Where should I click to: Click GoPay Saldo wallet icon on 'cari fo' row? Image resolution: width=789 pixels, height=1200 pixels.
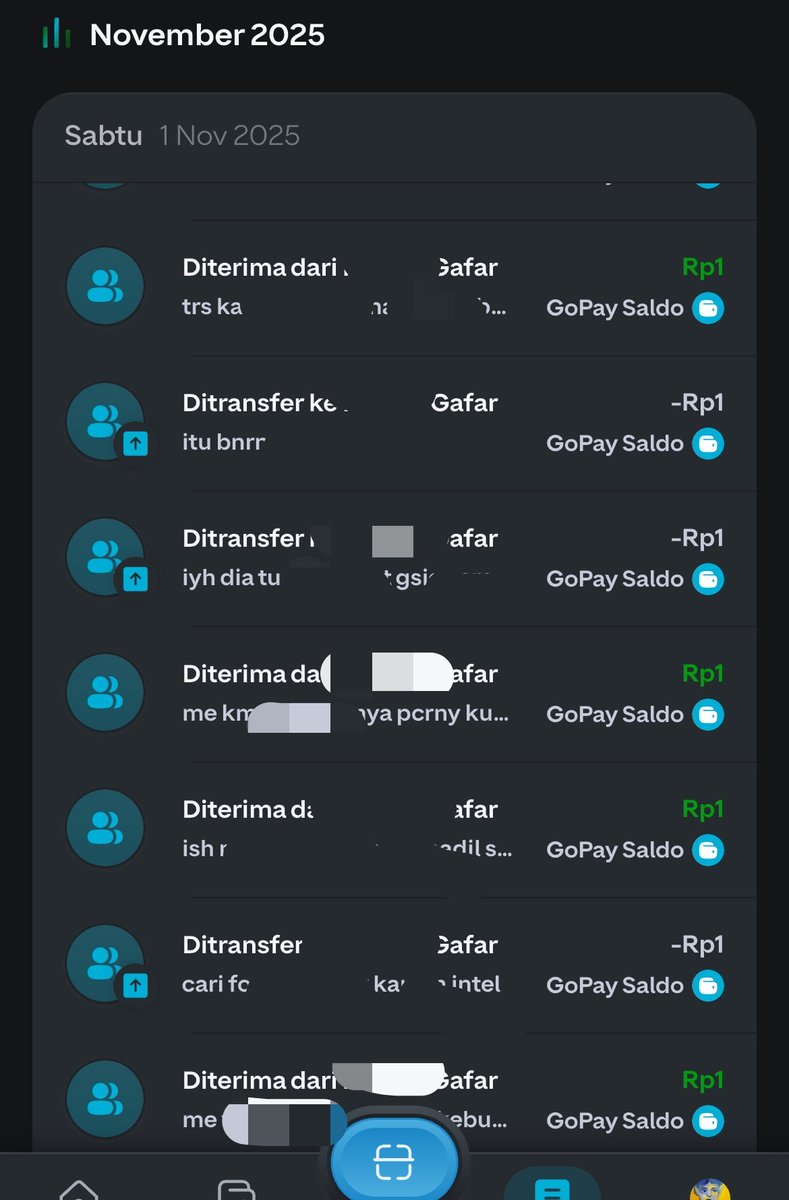(708, 985)
